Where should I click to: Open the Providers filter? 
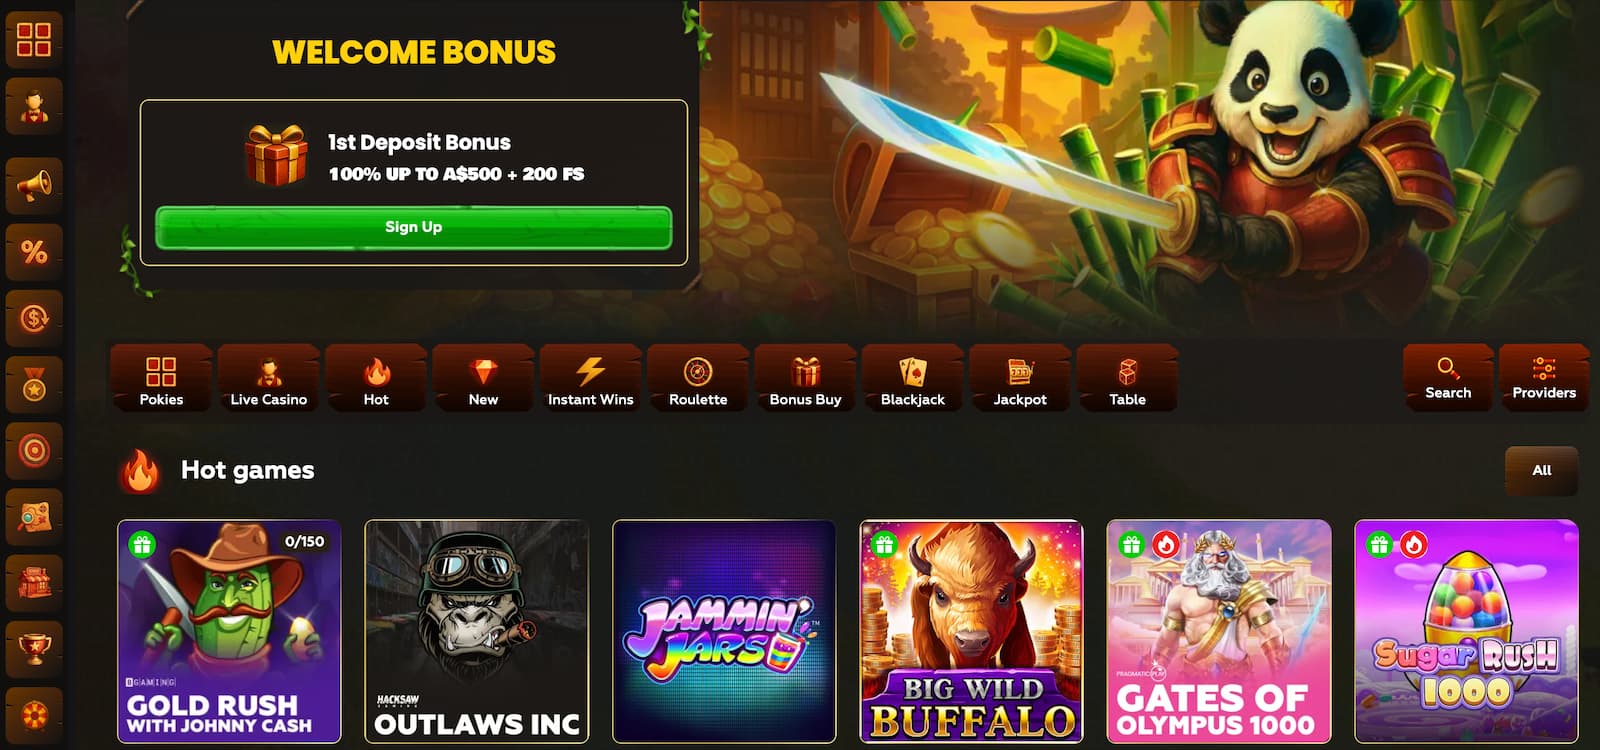pos(1544,377)
